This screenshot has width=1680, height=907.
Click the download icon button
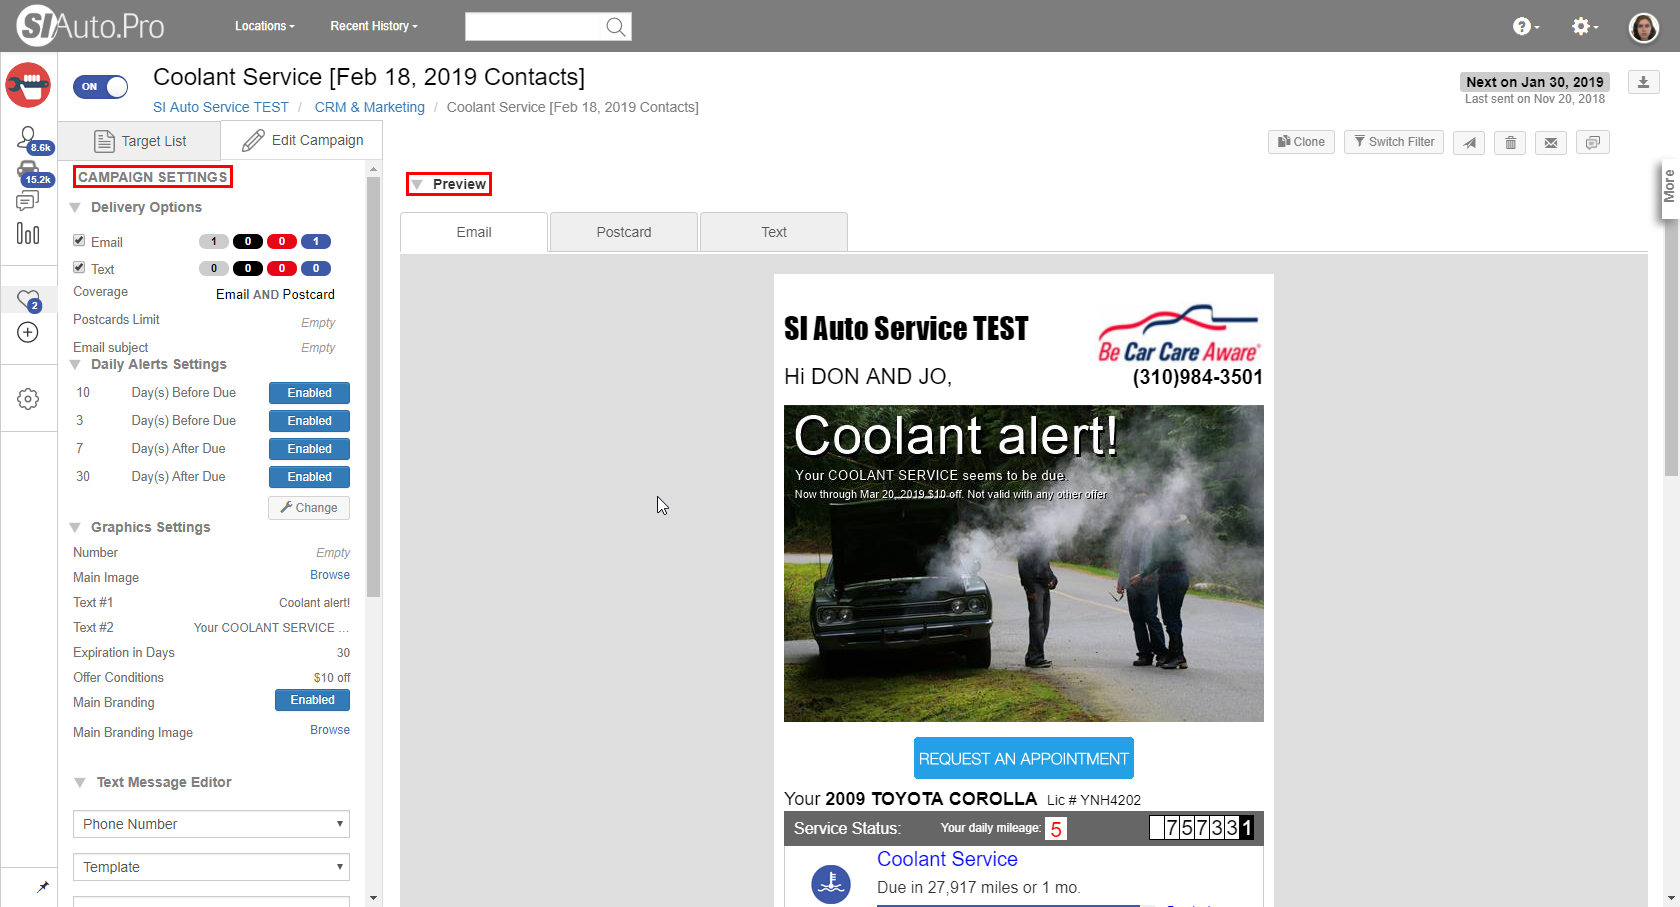[1643, 82]
